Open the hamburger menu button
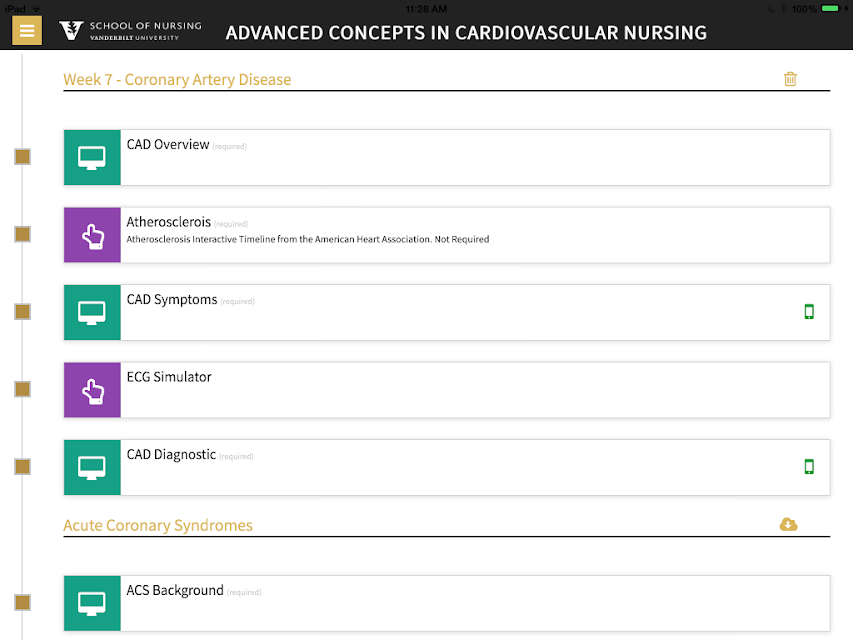Screen dimensions: 853x640 (x=27, y=30)
